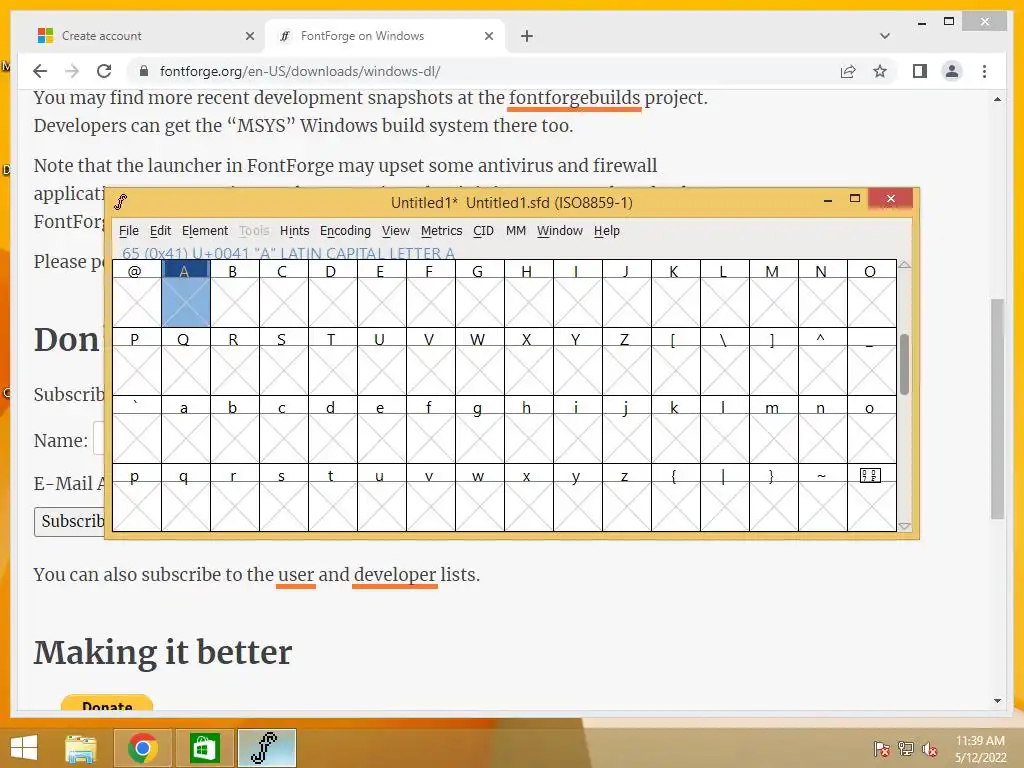Image resolution: width=1024 pixels, height=768 pixels.
Task: Select the capital B glyph cell
Action: (x=235, y=293)
